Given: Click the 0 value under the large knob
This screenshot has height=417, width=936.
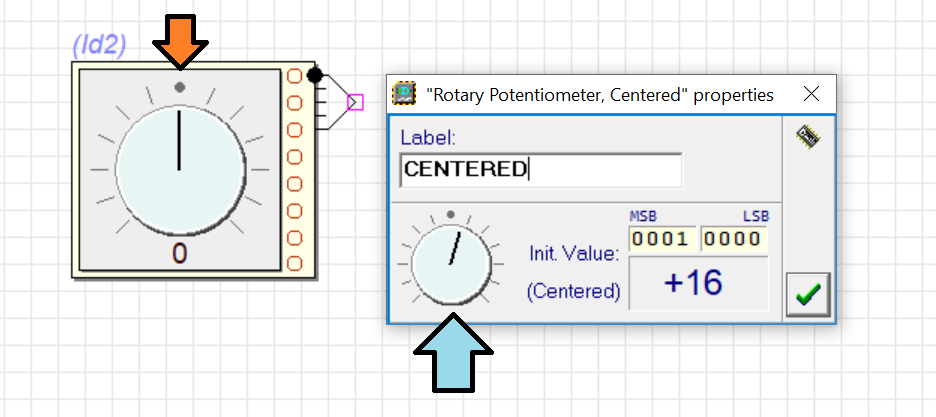Looking at the screenshot, I should click(180, 254).
